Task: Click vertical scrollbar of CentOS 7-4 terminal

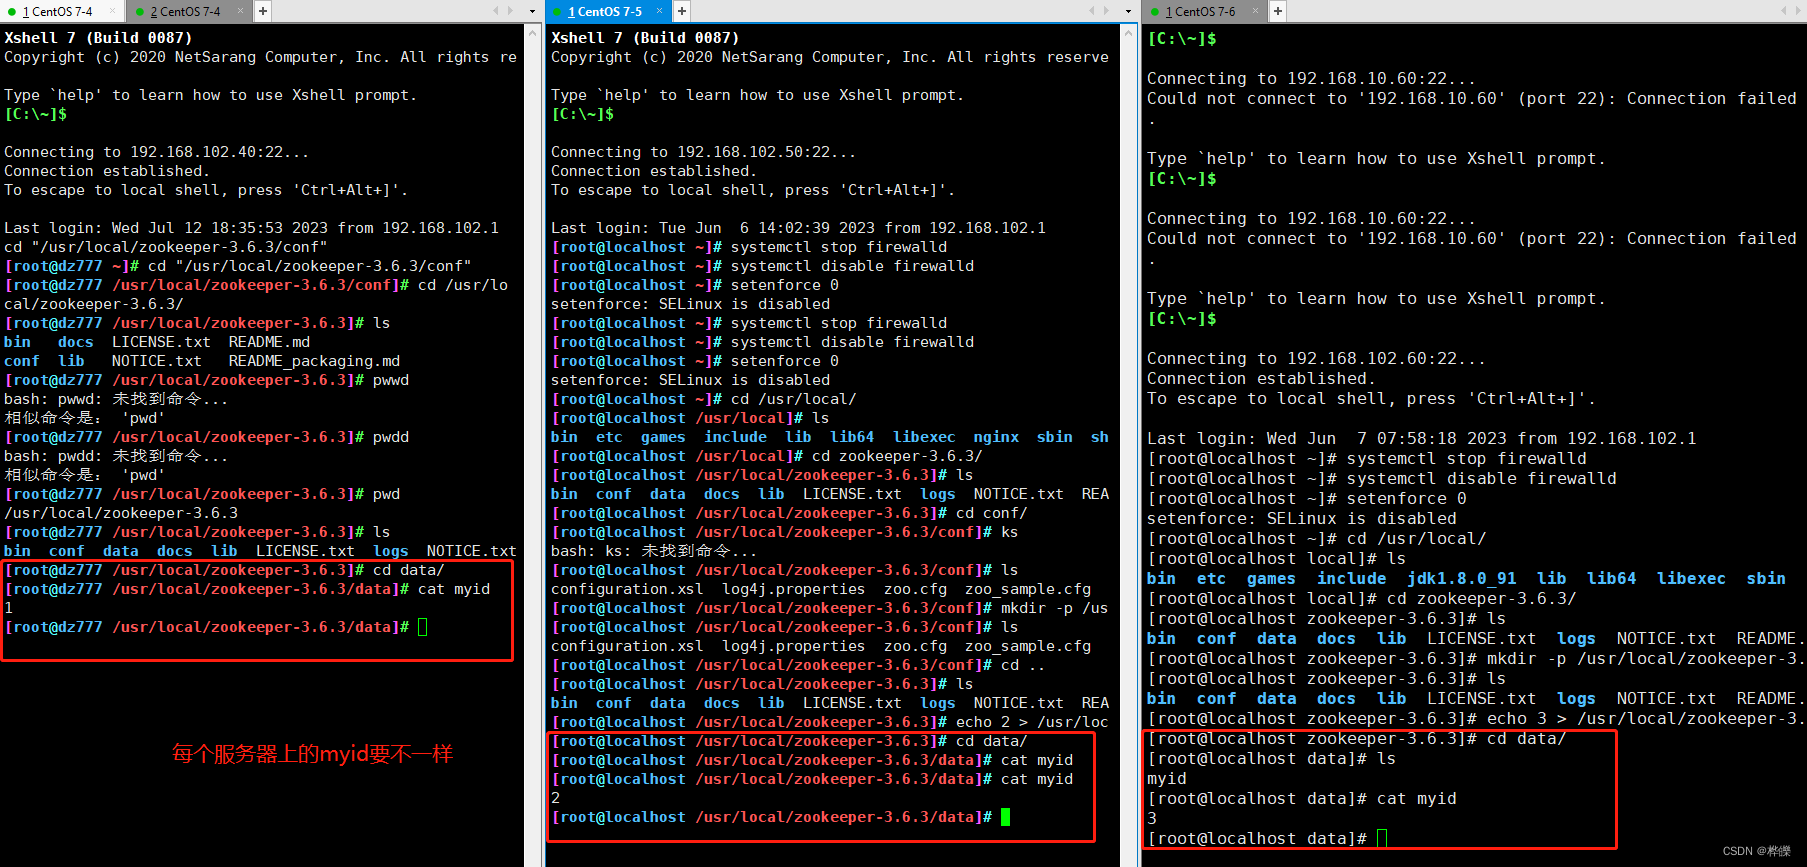Action: (532, 445)
